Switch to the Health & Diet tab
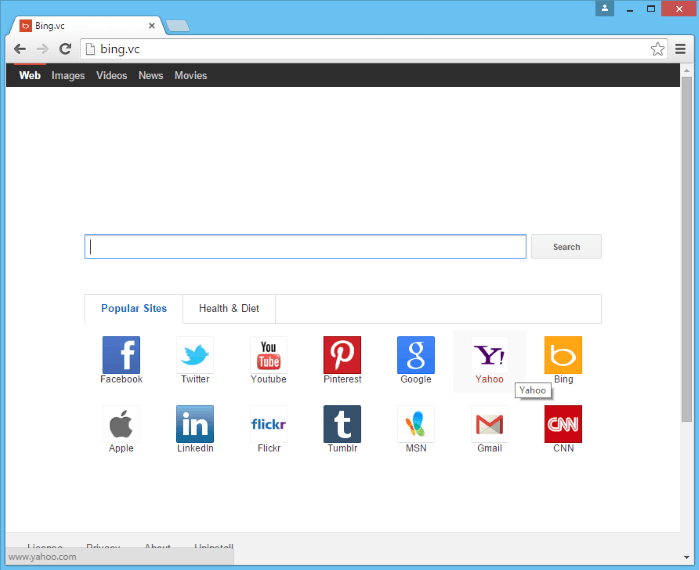The width and height of the screenshot is (699, 570). tap(229, 309)
